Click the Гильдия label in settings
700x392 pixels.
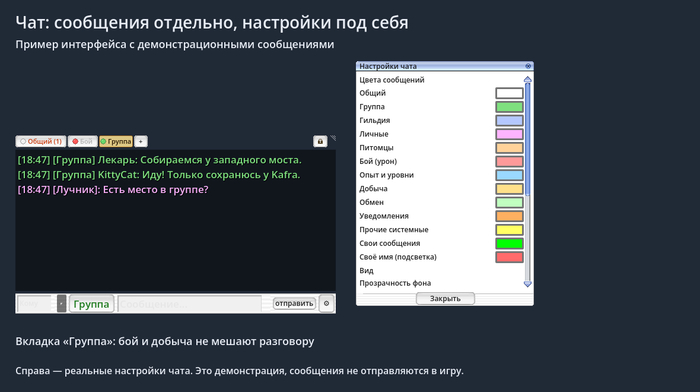tap(375, 121)
